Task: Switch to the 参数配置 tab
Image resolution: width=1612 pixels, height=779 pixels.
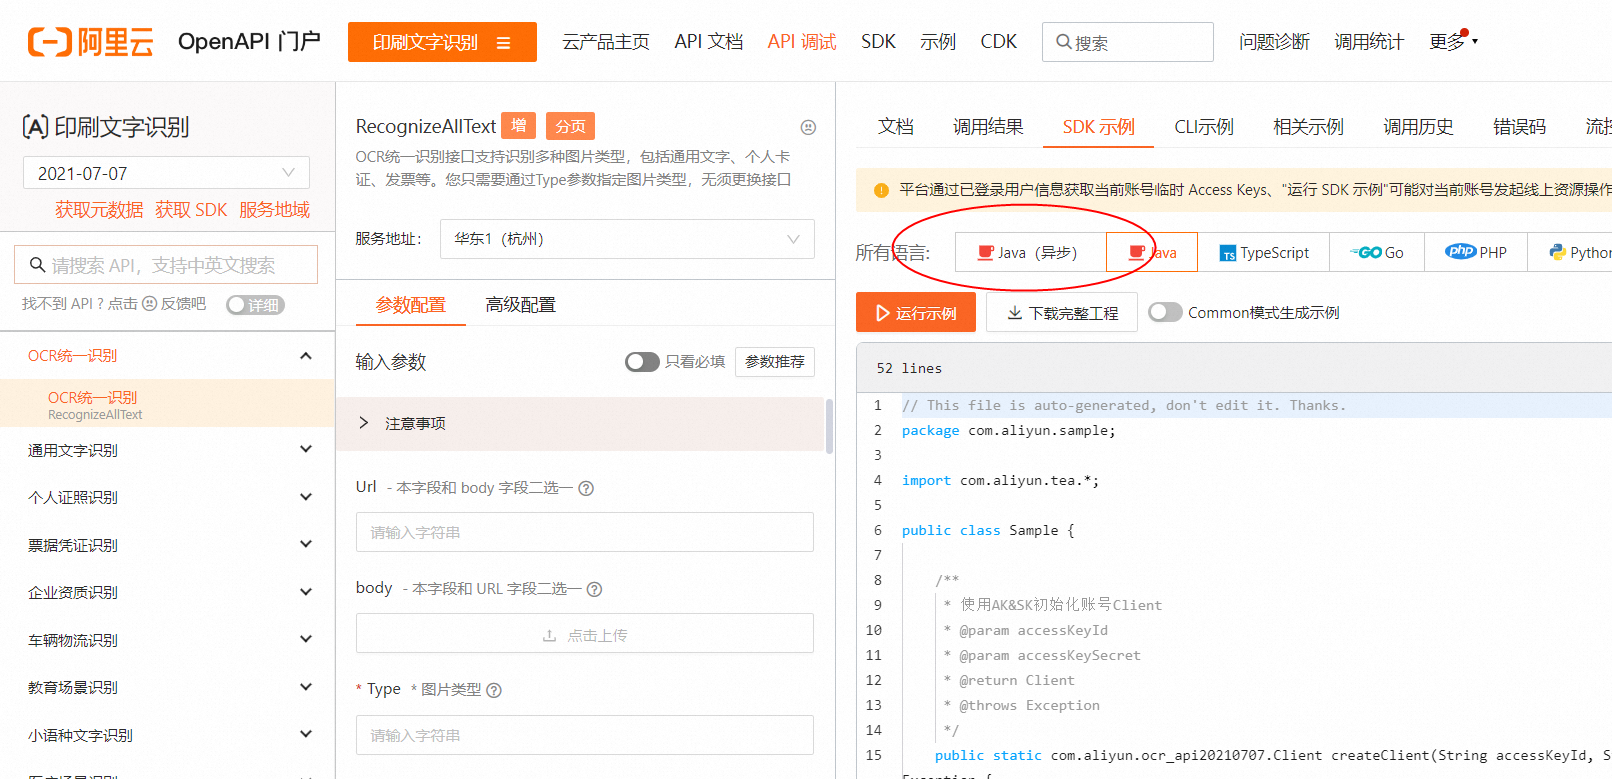Action: point(410,305)
